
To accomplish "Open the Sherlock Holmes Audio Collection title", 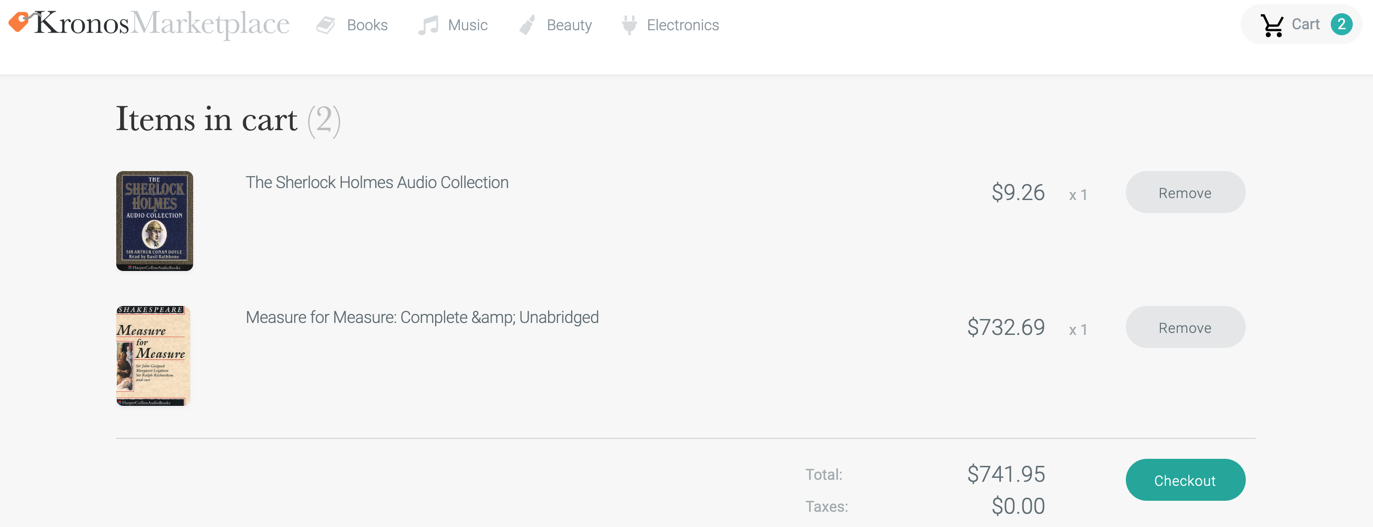I will (377, 183).
